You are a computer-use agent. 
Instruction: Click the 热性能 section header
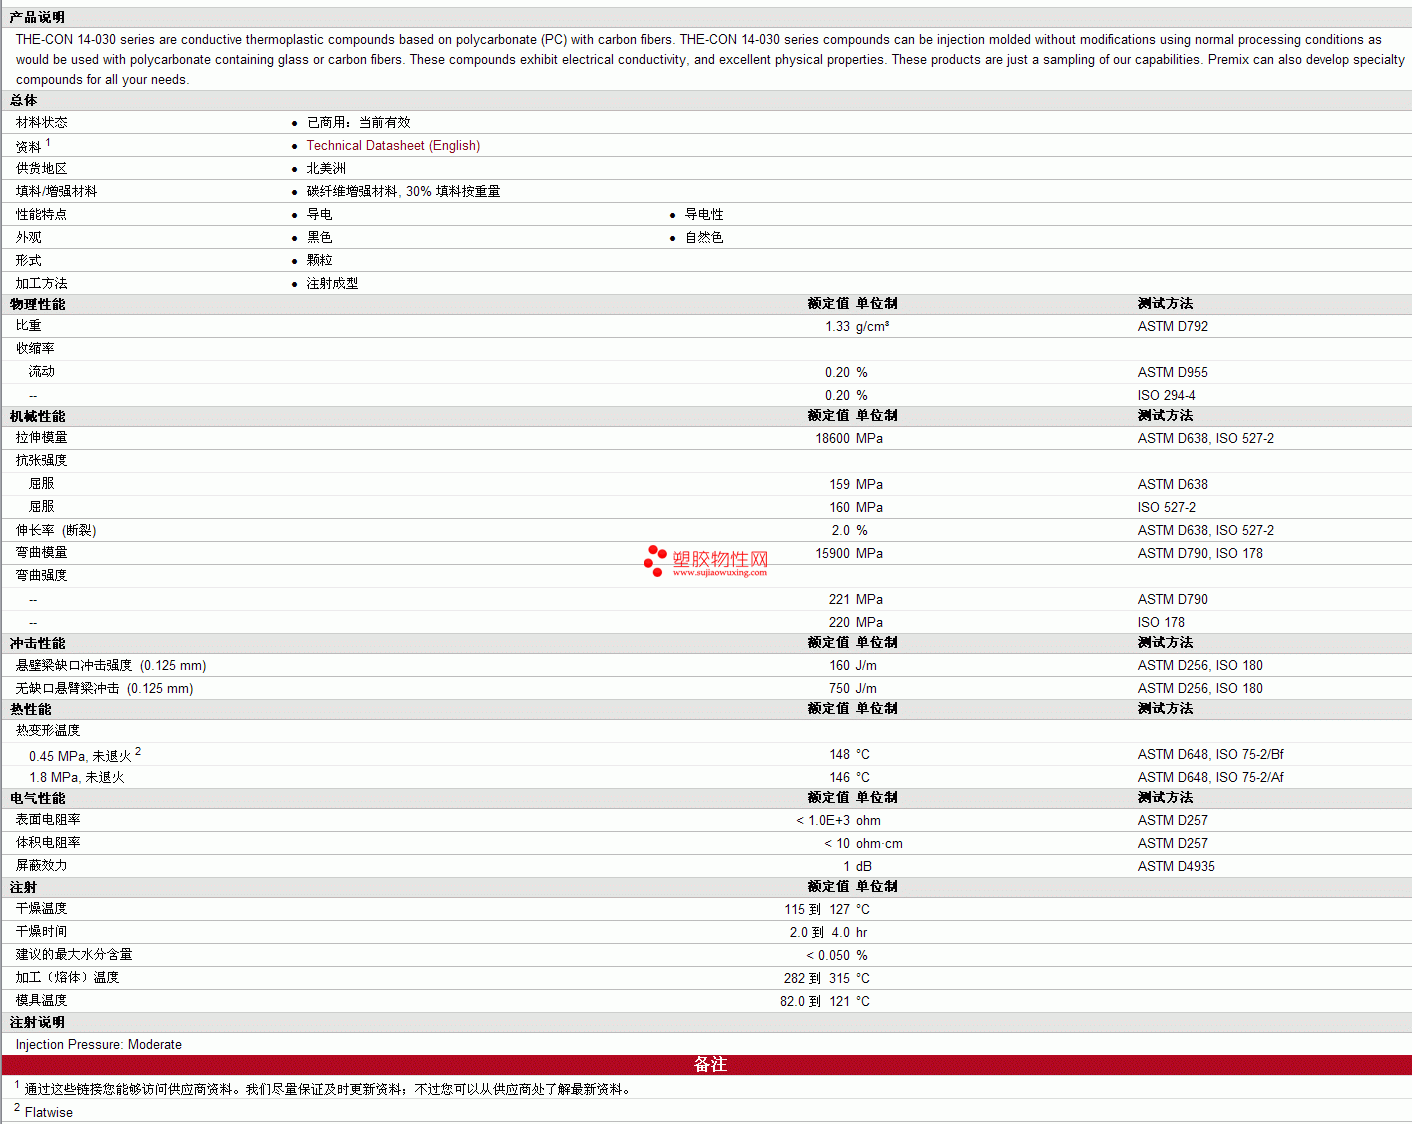pos(31,710)
